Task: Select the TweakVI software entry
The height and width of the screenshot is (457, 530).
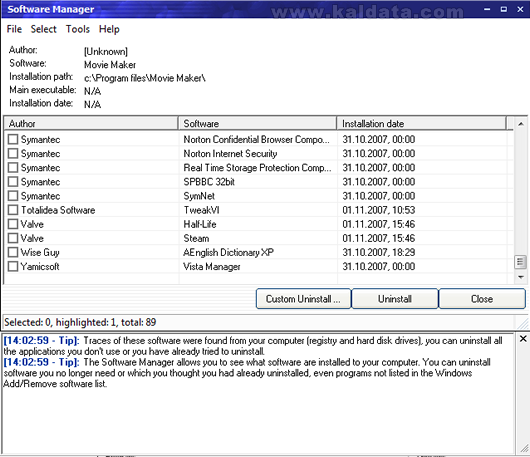Action: coord(201,210)
